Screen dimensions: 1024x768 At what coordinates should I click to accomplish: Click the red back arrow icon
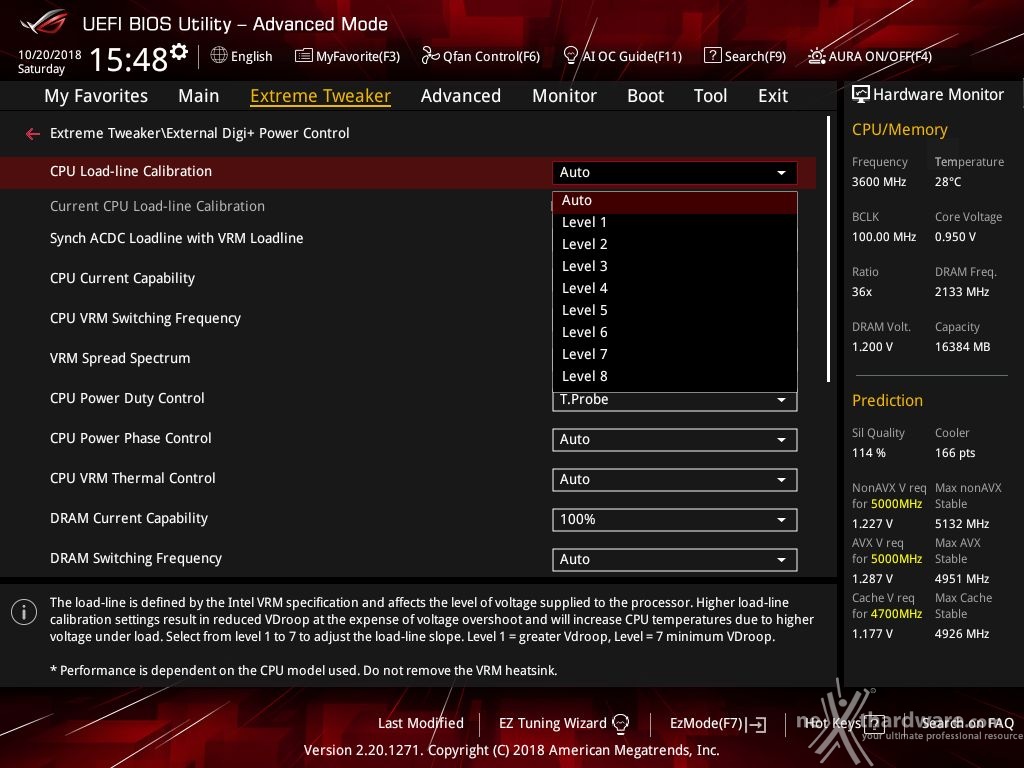click(x=33, y=134)
